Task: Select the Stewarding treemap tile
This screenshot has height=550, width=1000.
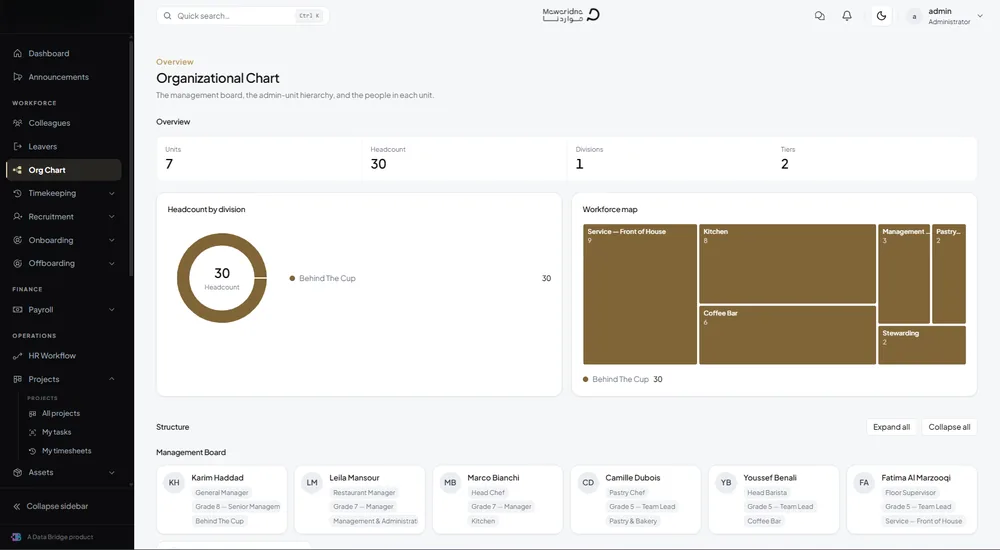Action: 922,345
